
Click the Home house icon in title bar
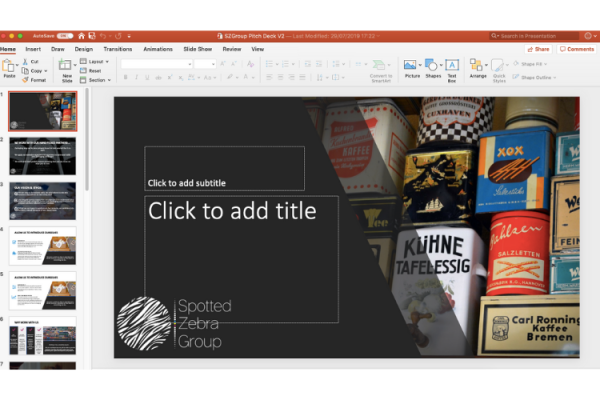[x=81, y=36]
